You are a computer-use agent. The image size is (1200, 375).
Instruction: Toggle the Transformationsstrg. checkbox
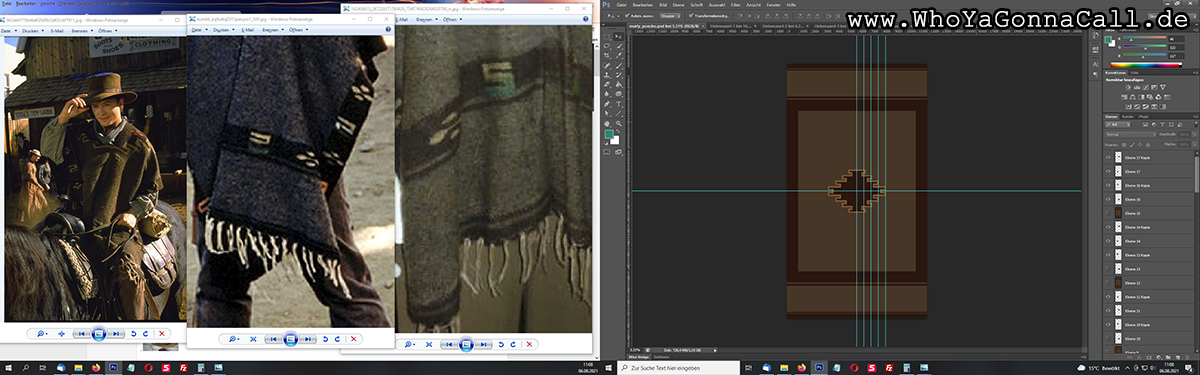click(x=692, y=15)
